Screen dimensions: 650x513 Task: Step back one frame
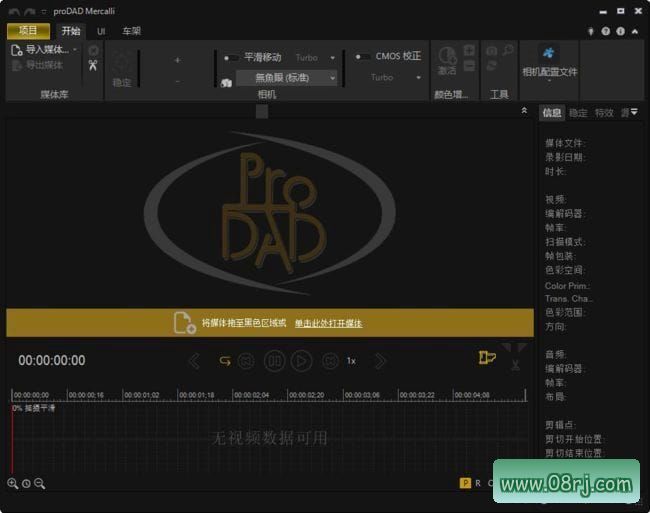(246, 361)
